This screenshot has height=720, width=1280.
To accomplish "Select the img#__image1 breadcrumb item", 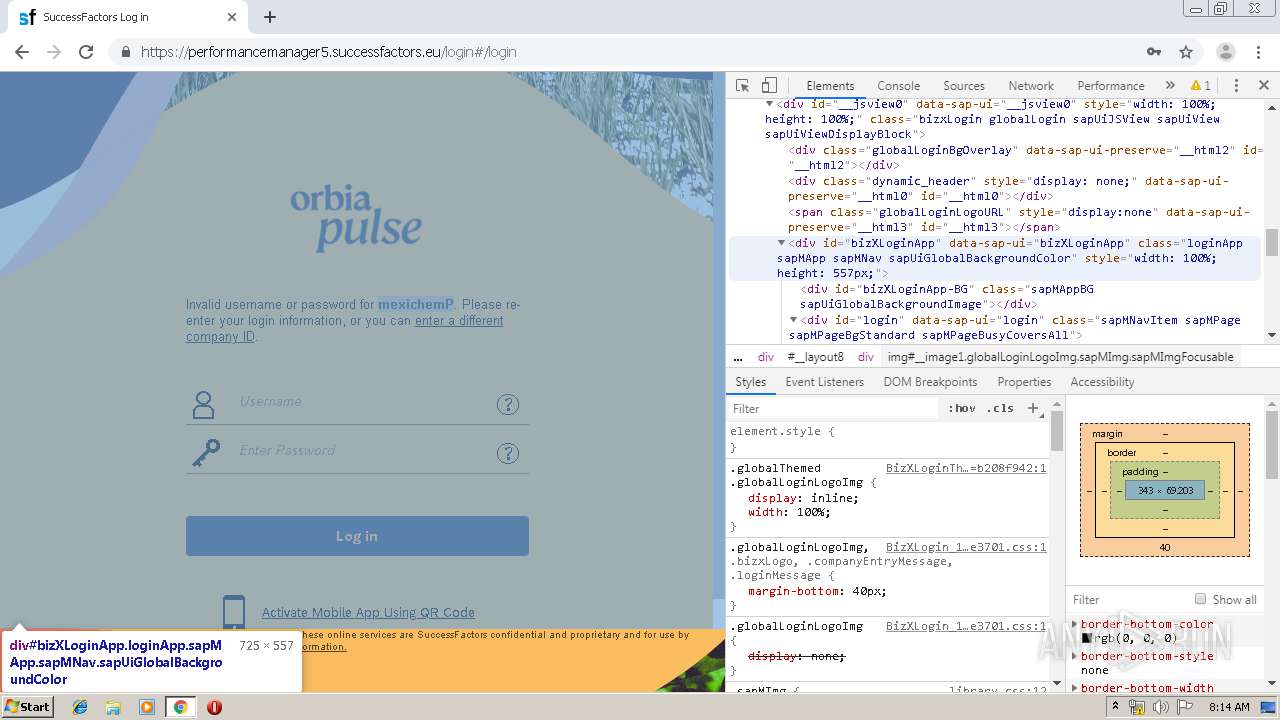I will coord(1061,357).
